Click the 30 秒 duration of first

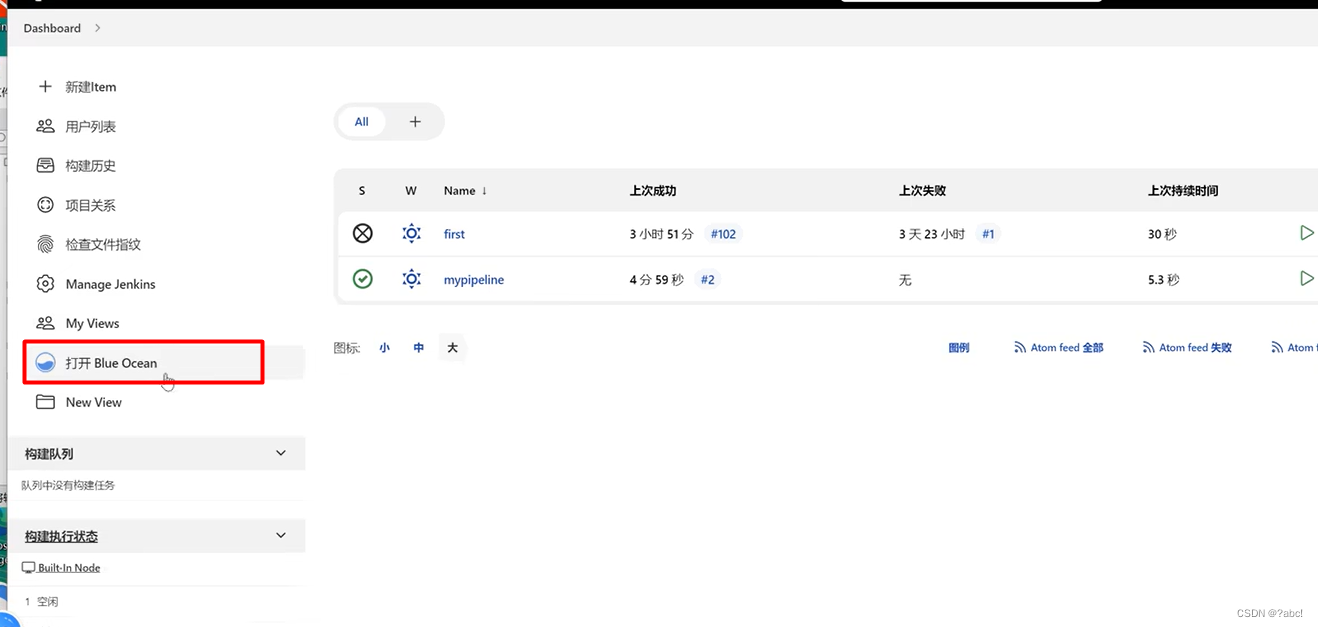click(1162, 234)
